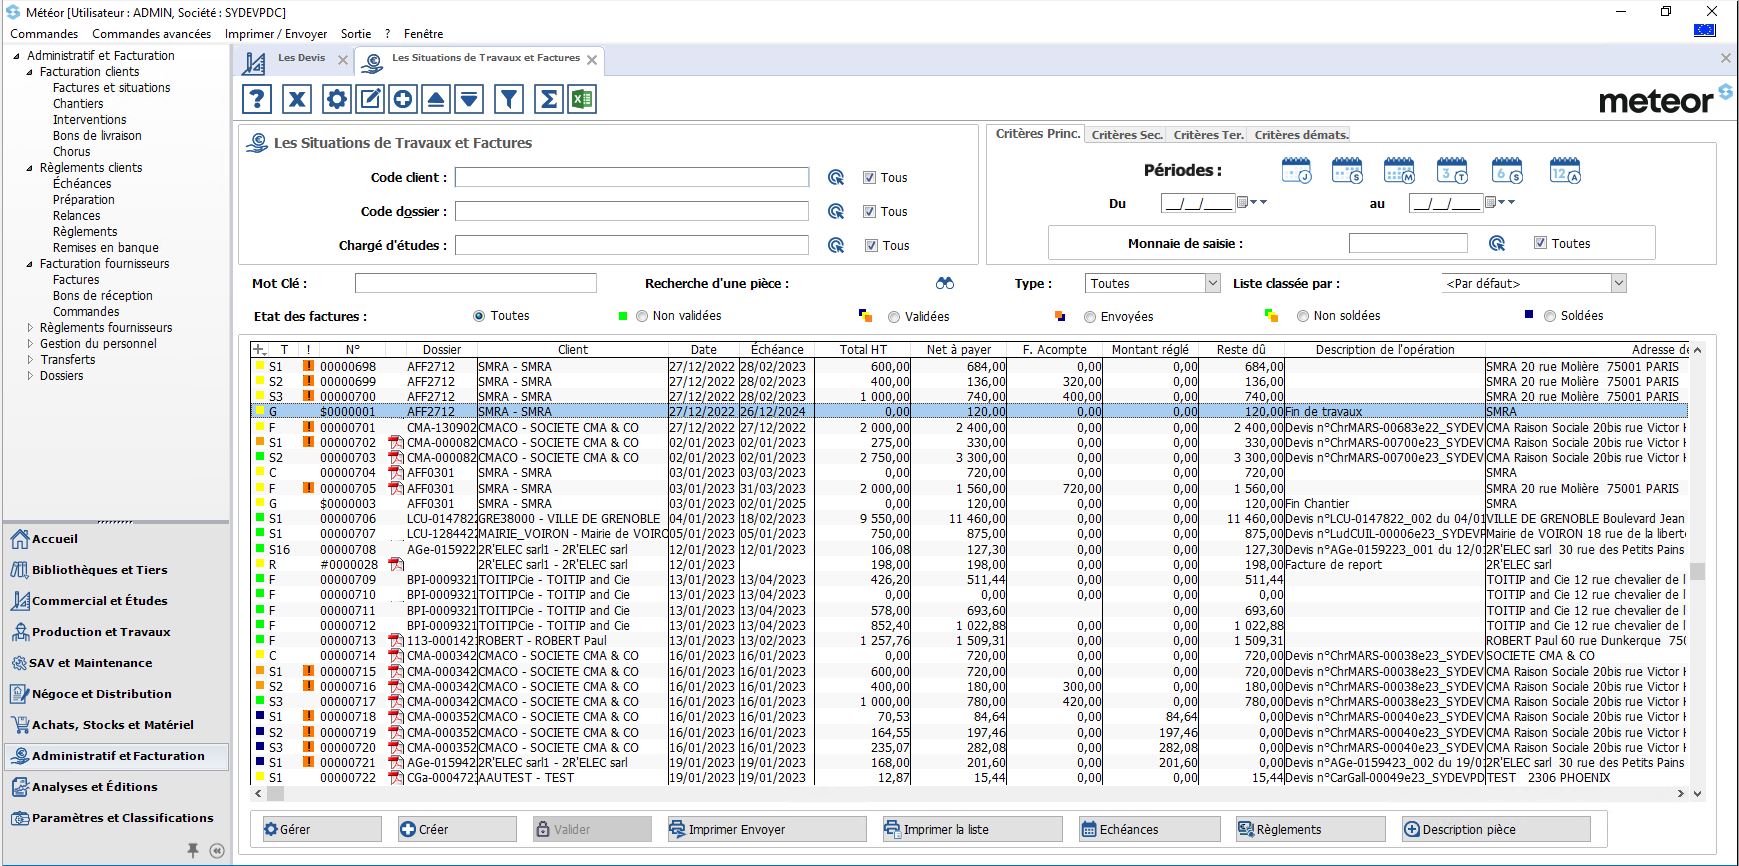Open the Fenêtre menu
The height and width of the screenshot is (866, 1739).
click(424, 34)
